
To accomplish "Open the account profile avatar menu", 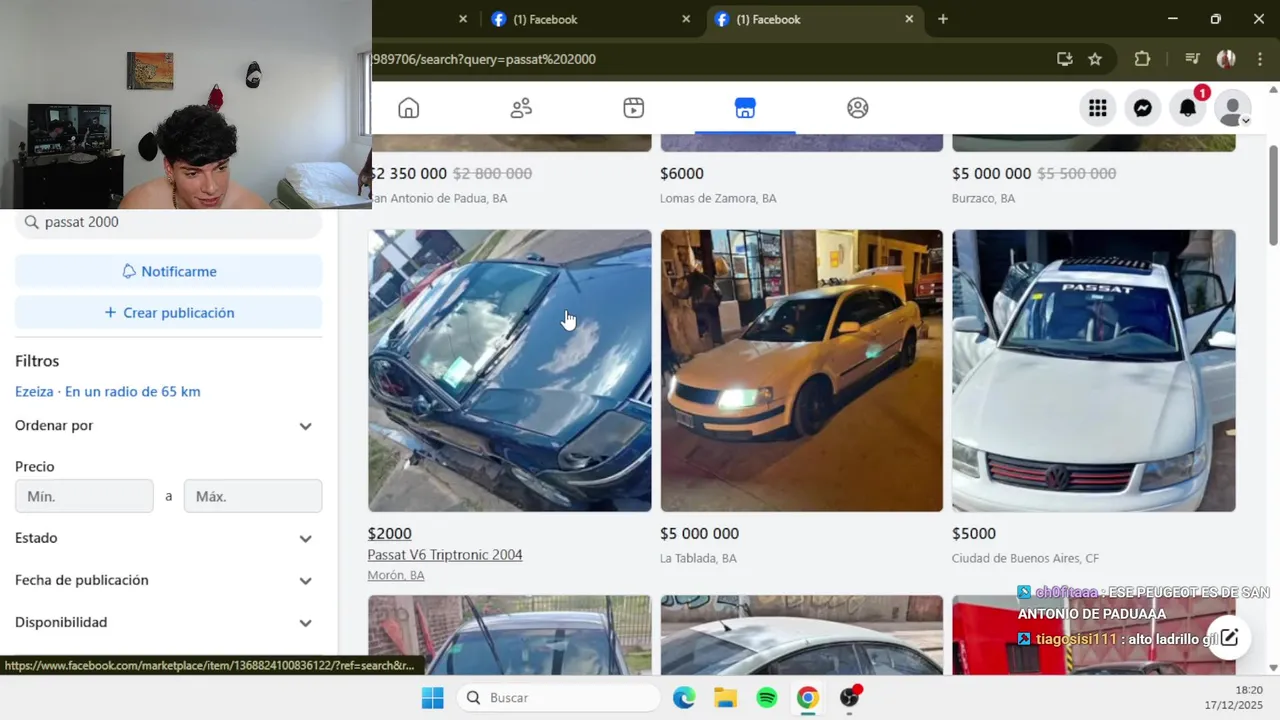I will click(1232, 108).
